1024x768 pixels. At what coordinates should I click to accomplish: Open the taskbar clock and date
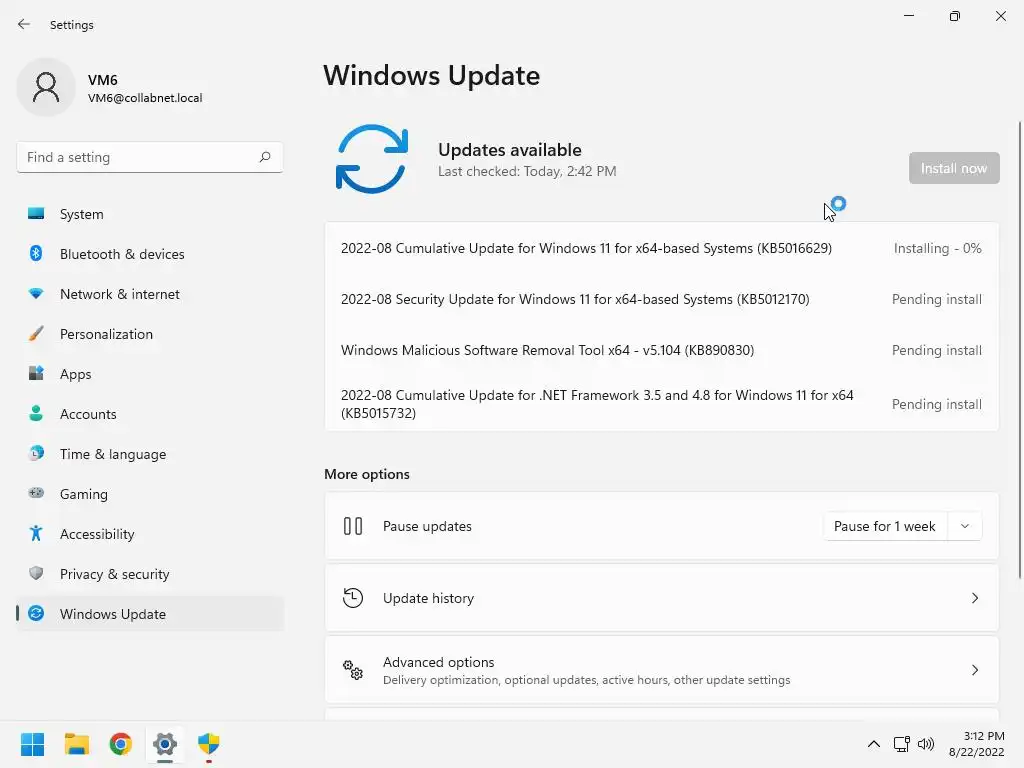(x=977, y=744)
